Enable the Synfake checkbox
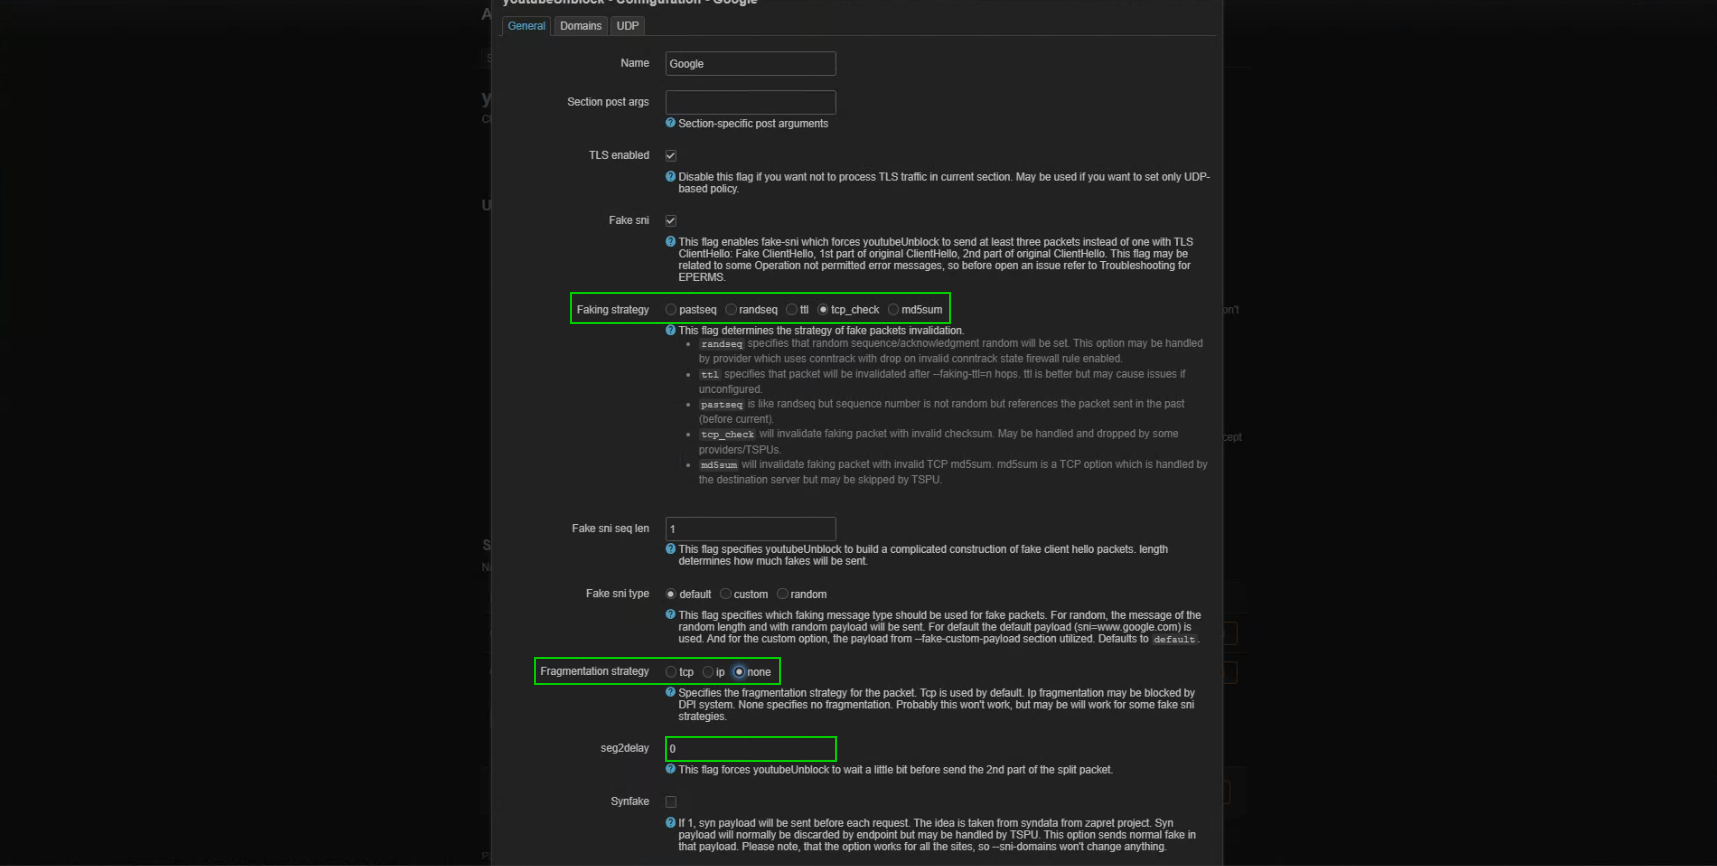 [x=671, y=802]
